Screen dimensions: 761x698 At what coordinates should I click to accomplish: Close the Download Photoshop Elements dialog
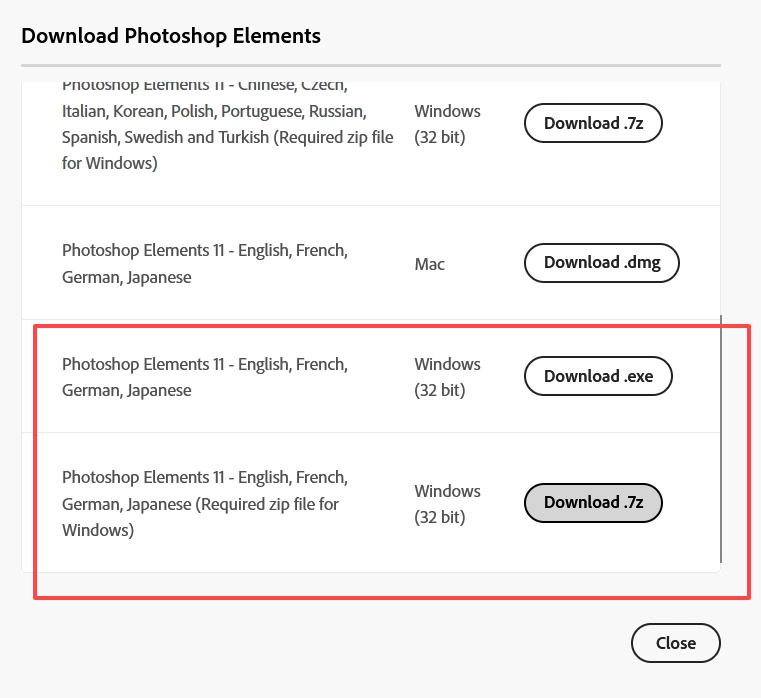coord(676,643)
